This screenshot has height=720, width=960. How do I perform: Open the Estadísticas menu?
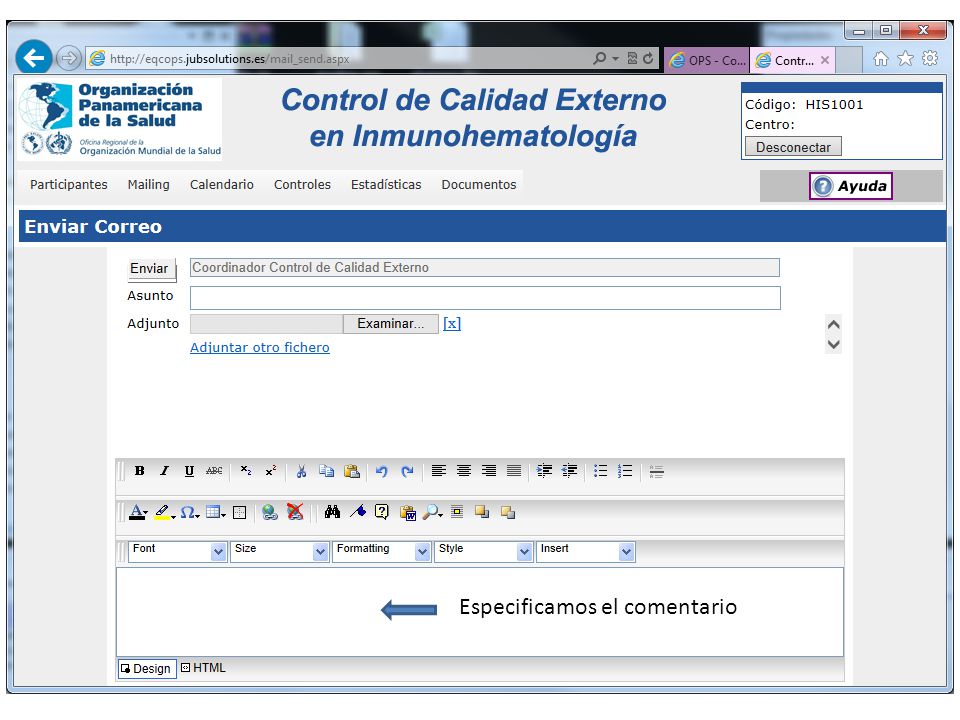click(x=386, y=184)
